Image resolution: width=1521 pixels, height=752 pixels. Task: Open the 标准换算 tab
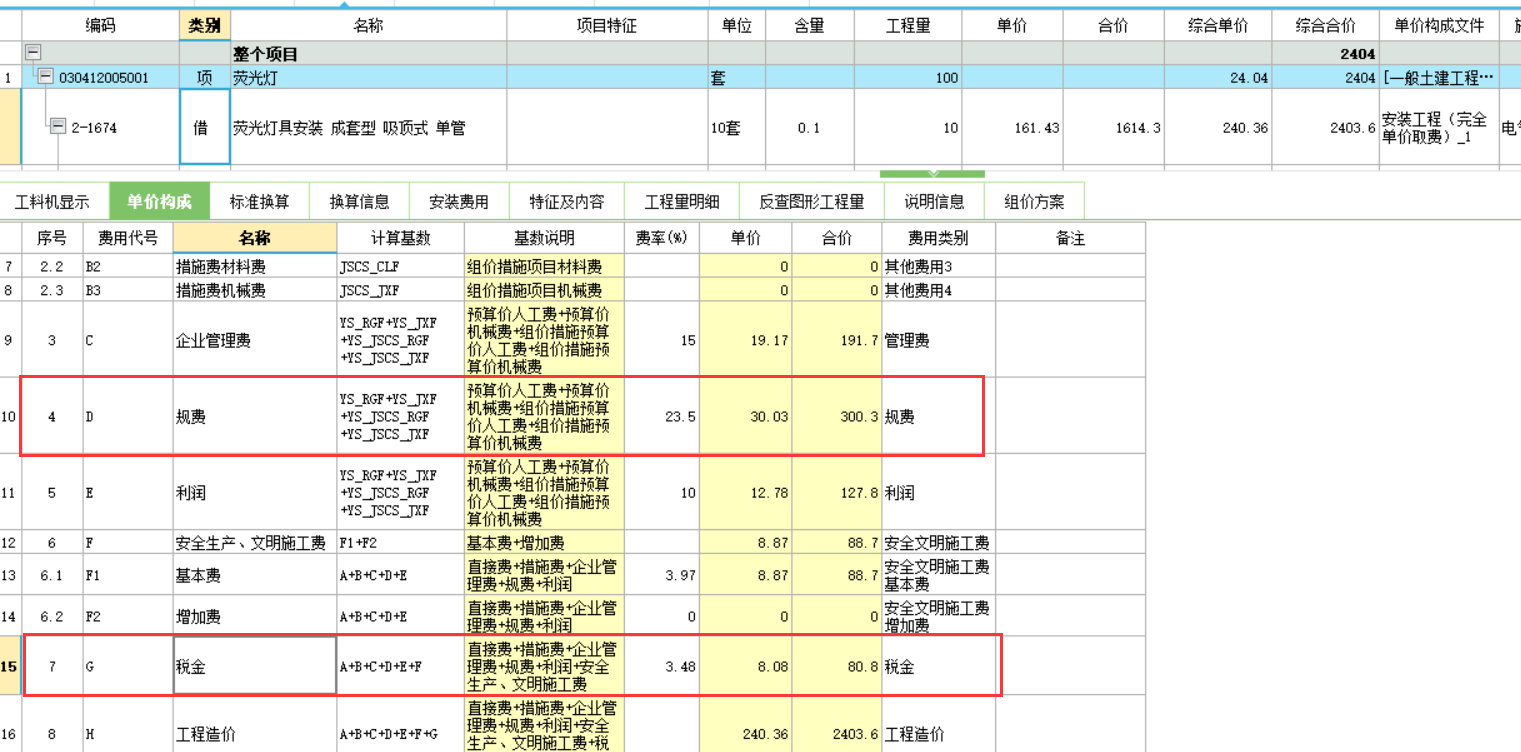pyautogui.click(x=259, y=201)
